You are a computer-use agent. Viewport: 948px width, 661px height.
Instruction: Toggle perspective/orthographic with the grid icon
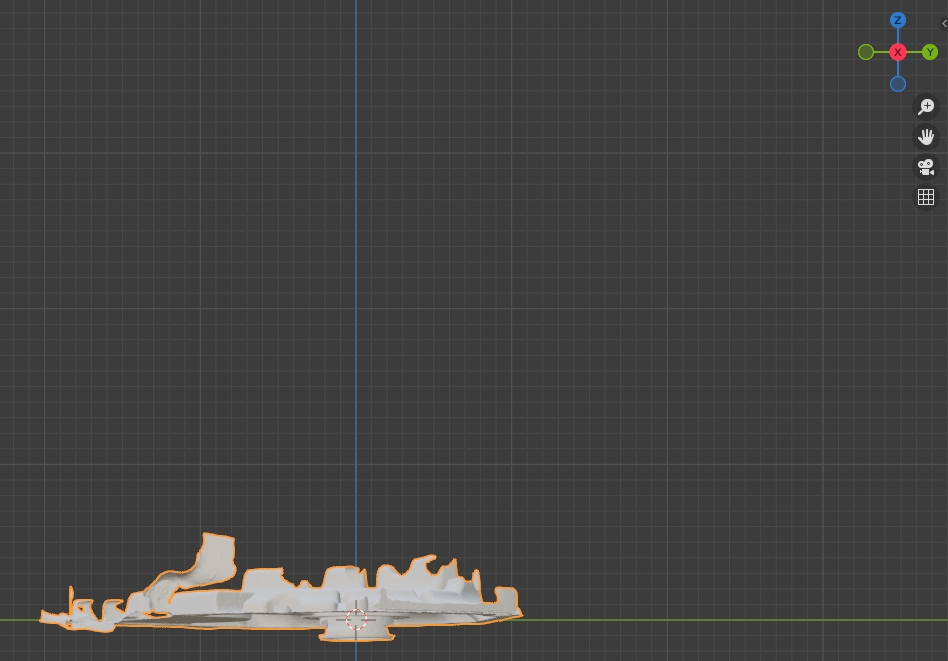click(x=926, y=197)
